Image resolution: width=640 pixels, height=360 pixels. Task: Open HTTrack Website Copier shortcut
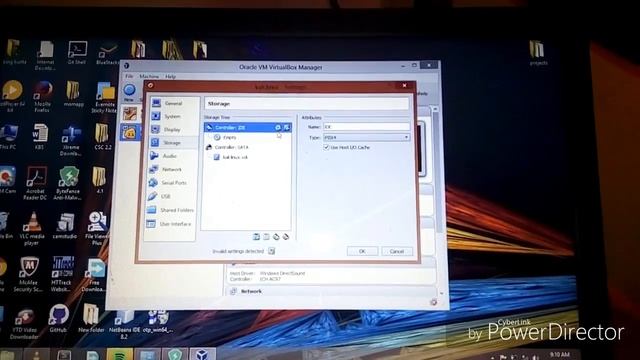[x=62, y=274]
